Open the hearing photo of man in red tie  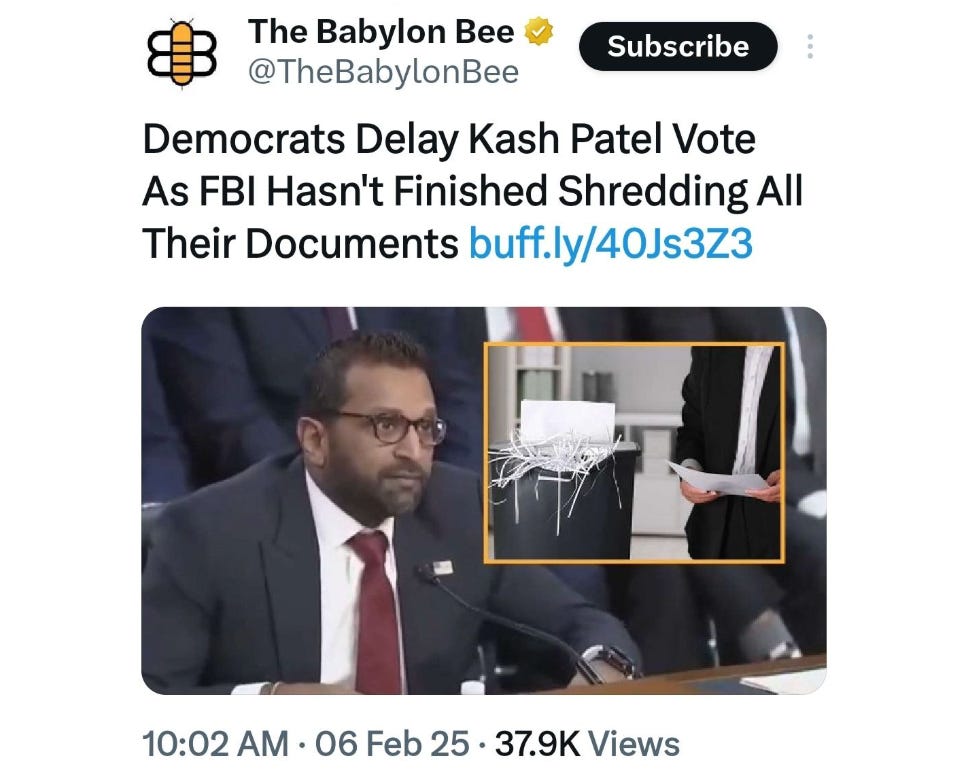coord(484,500)
